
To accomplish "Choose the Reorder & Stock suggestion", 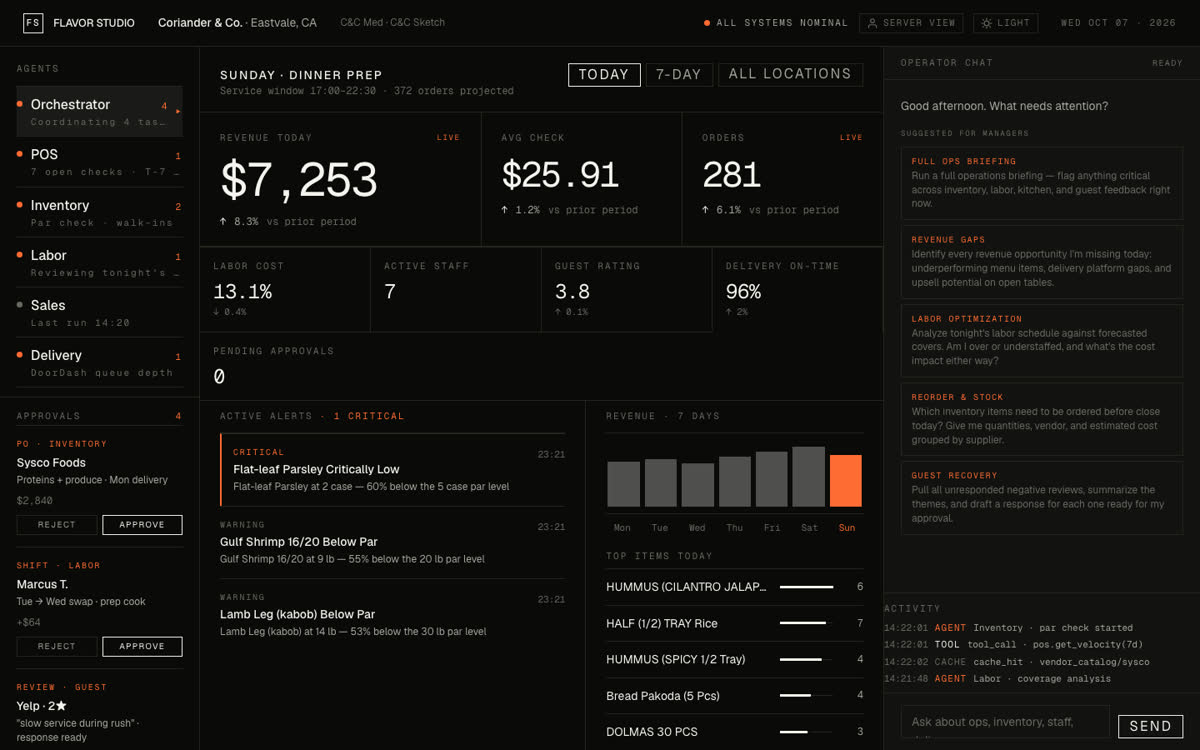I will [x=1042, y=418].
